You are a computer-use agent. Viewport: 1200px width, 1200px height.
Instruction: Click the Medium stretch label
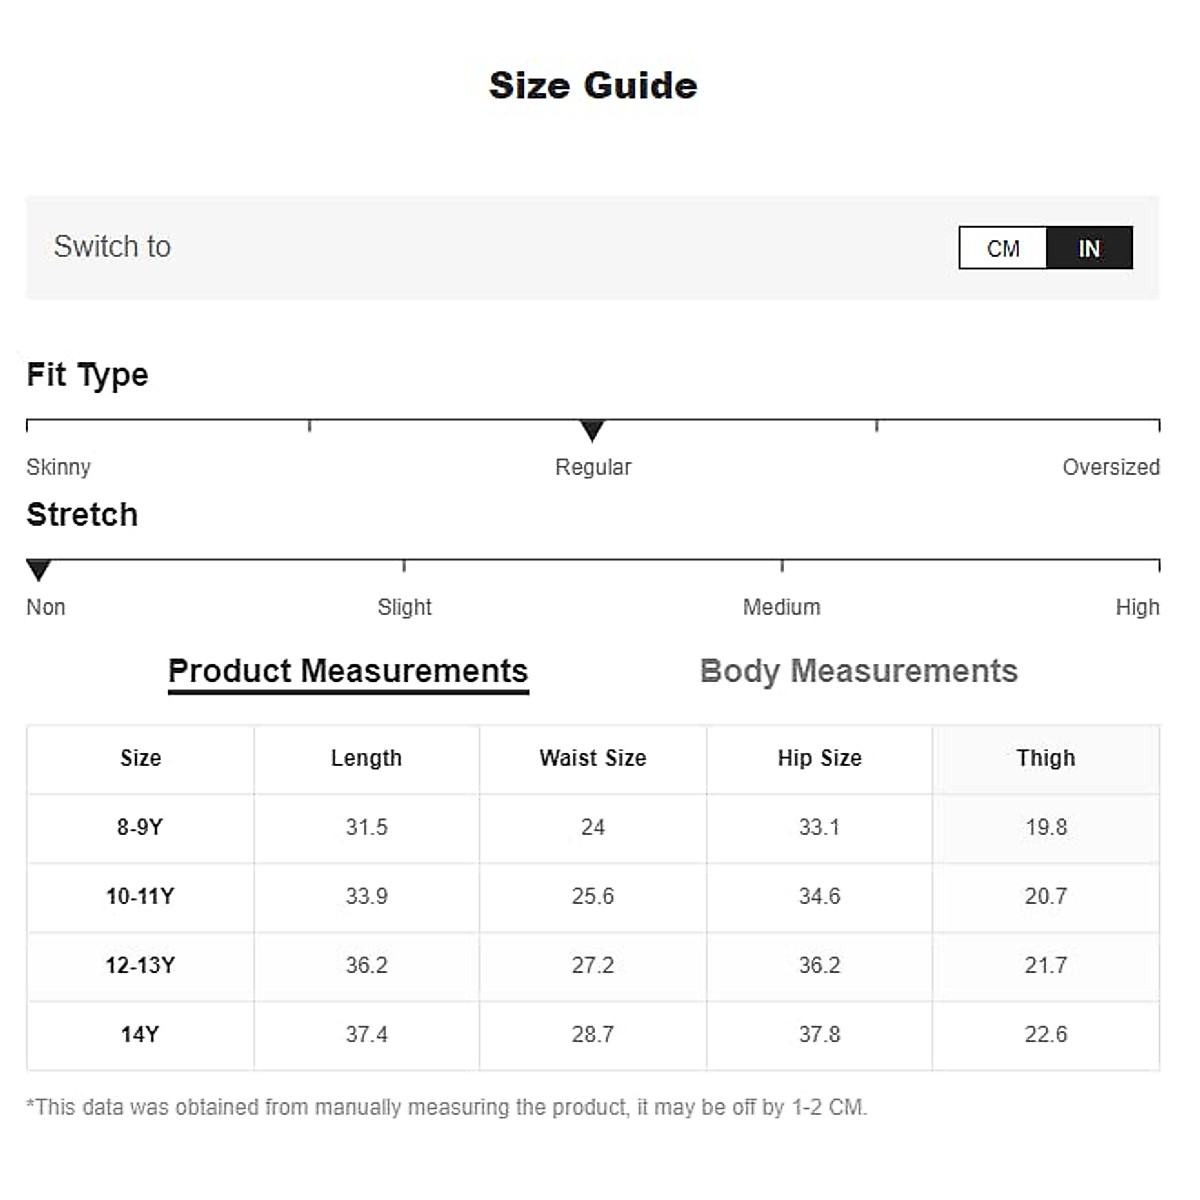781,607
